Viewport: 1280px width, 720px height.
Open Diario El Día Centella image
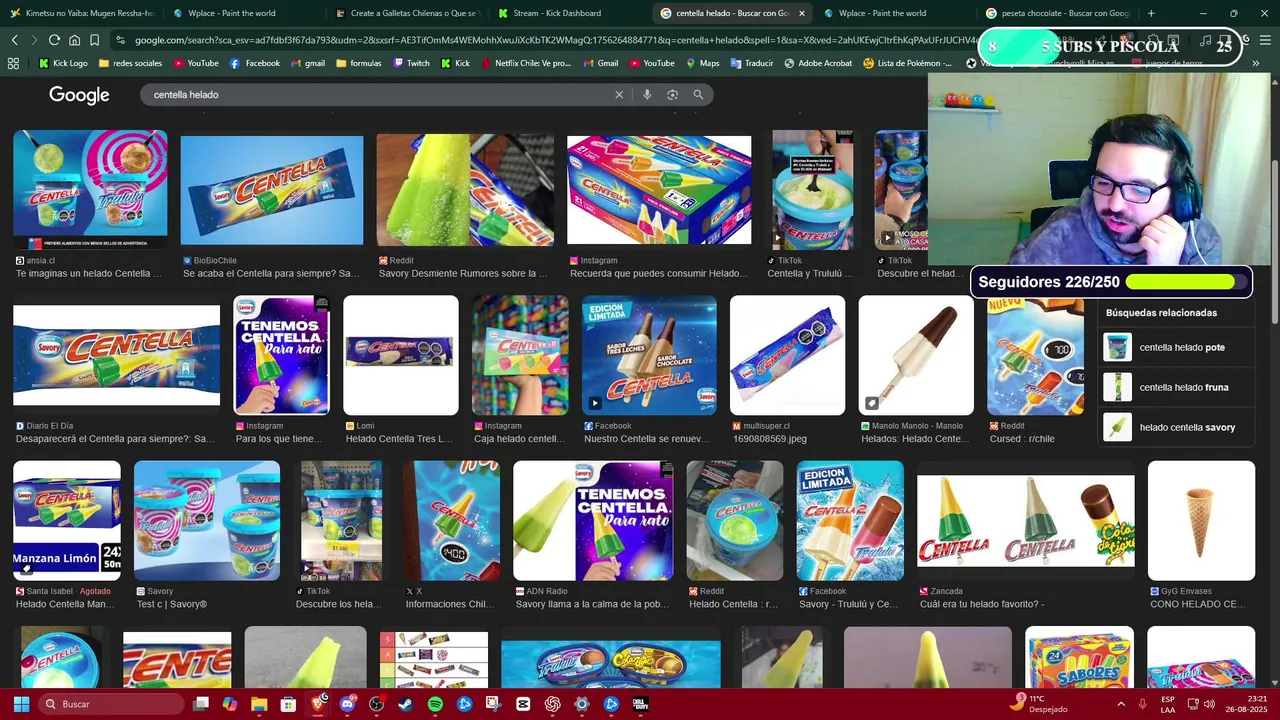click(116, 355)
